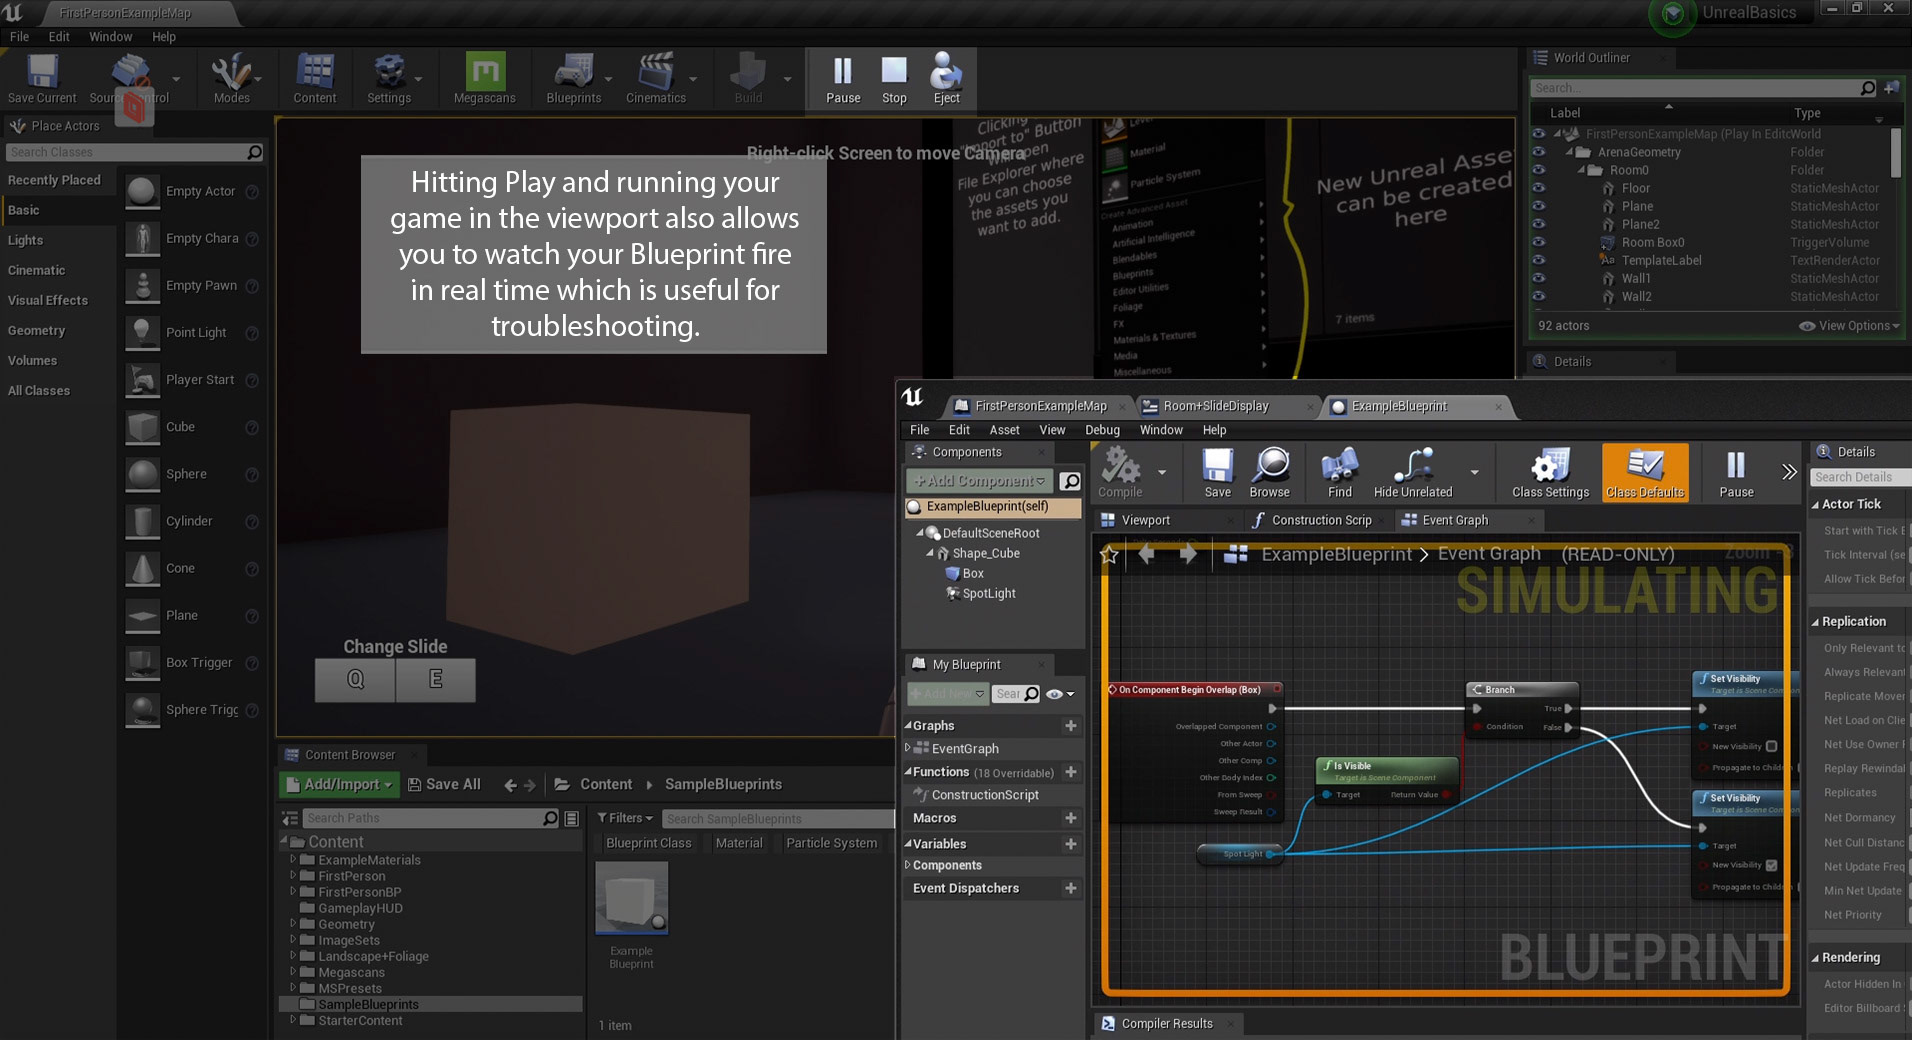
Task: Select Class Defaults button
Action: tap(1645, 472)
